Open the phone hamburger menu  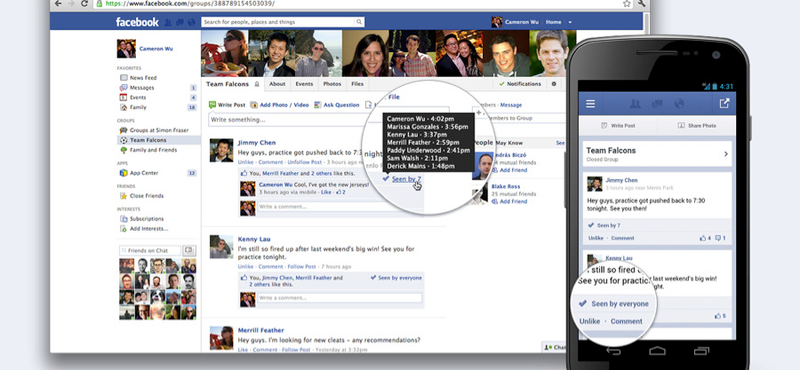(x=590, y=104)
